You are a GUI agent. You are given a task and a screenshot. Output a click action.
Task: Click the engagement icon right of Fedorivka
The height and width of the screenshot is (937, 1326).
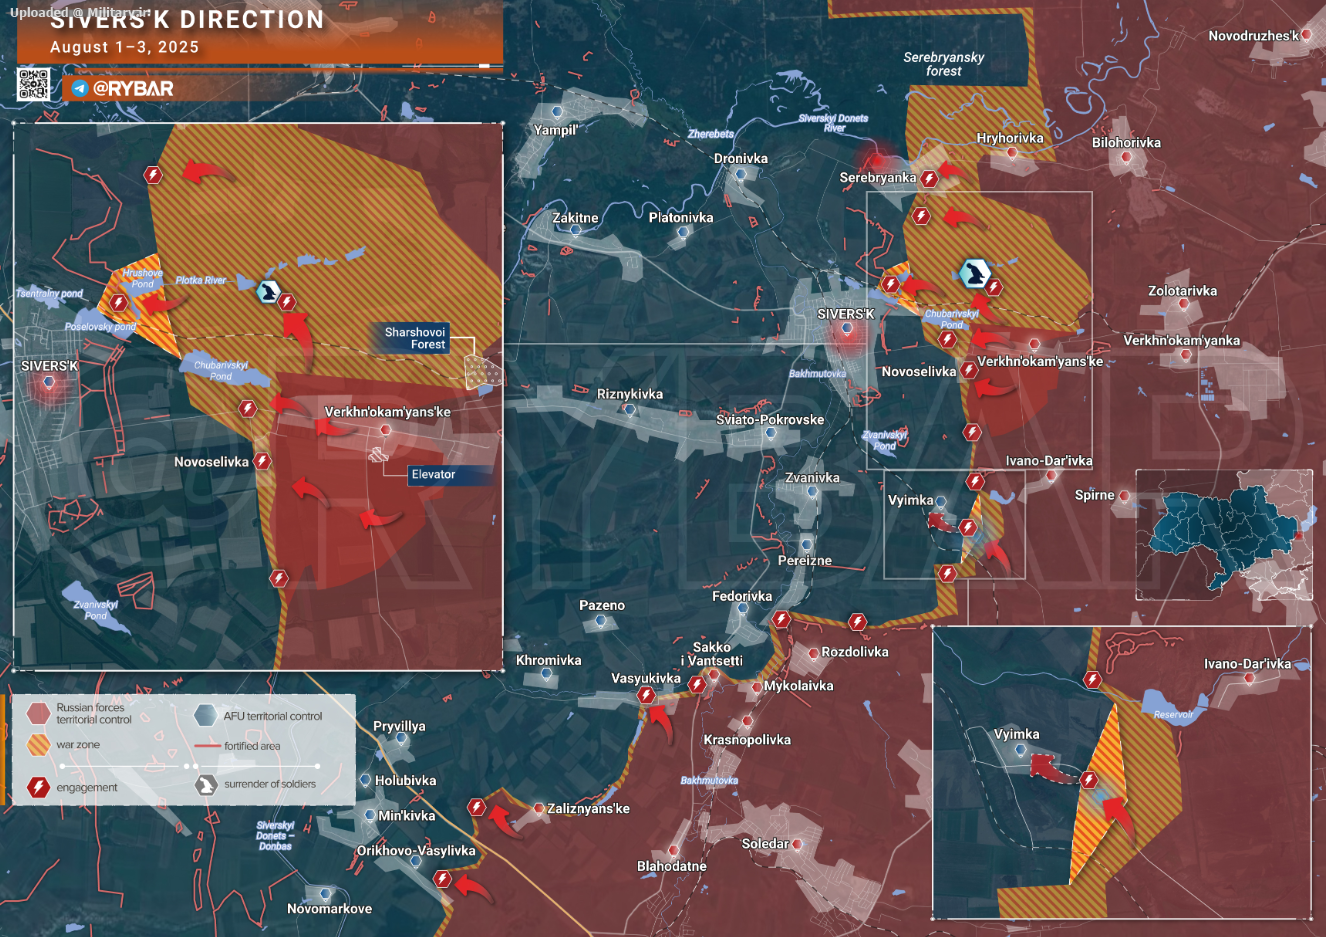pyautogui.click(x=782, y=620)
